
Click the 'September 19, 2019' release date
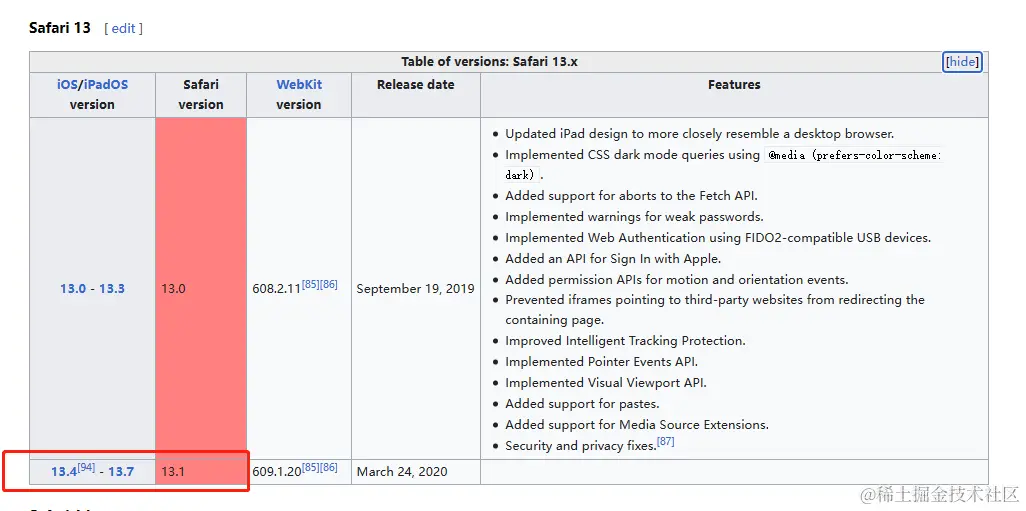click(x=416, y=289)
